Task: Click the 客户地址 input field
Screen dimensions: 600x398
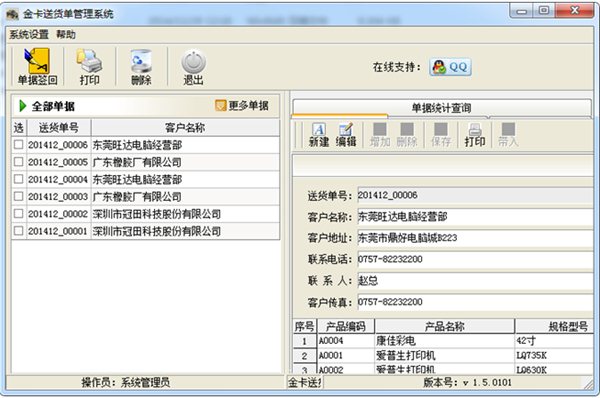Action: [475, 238]
